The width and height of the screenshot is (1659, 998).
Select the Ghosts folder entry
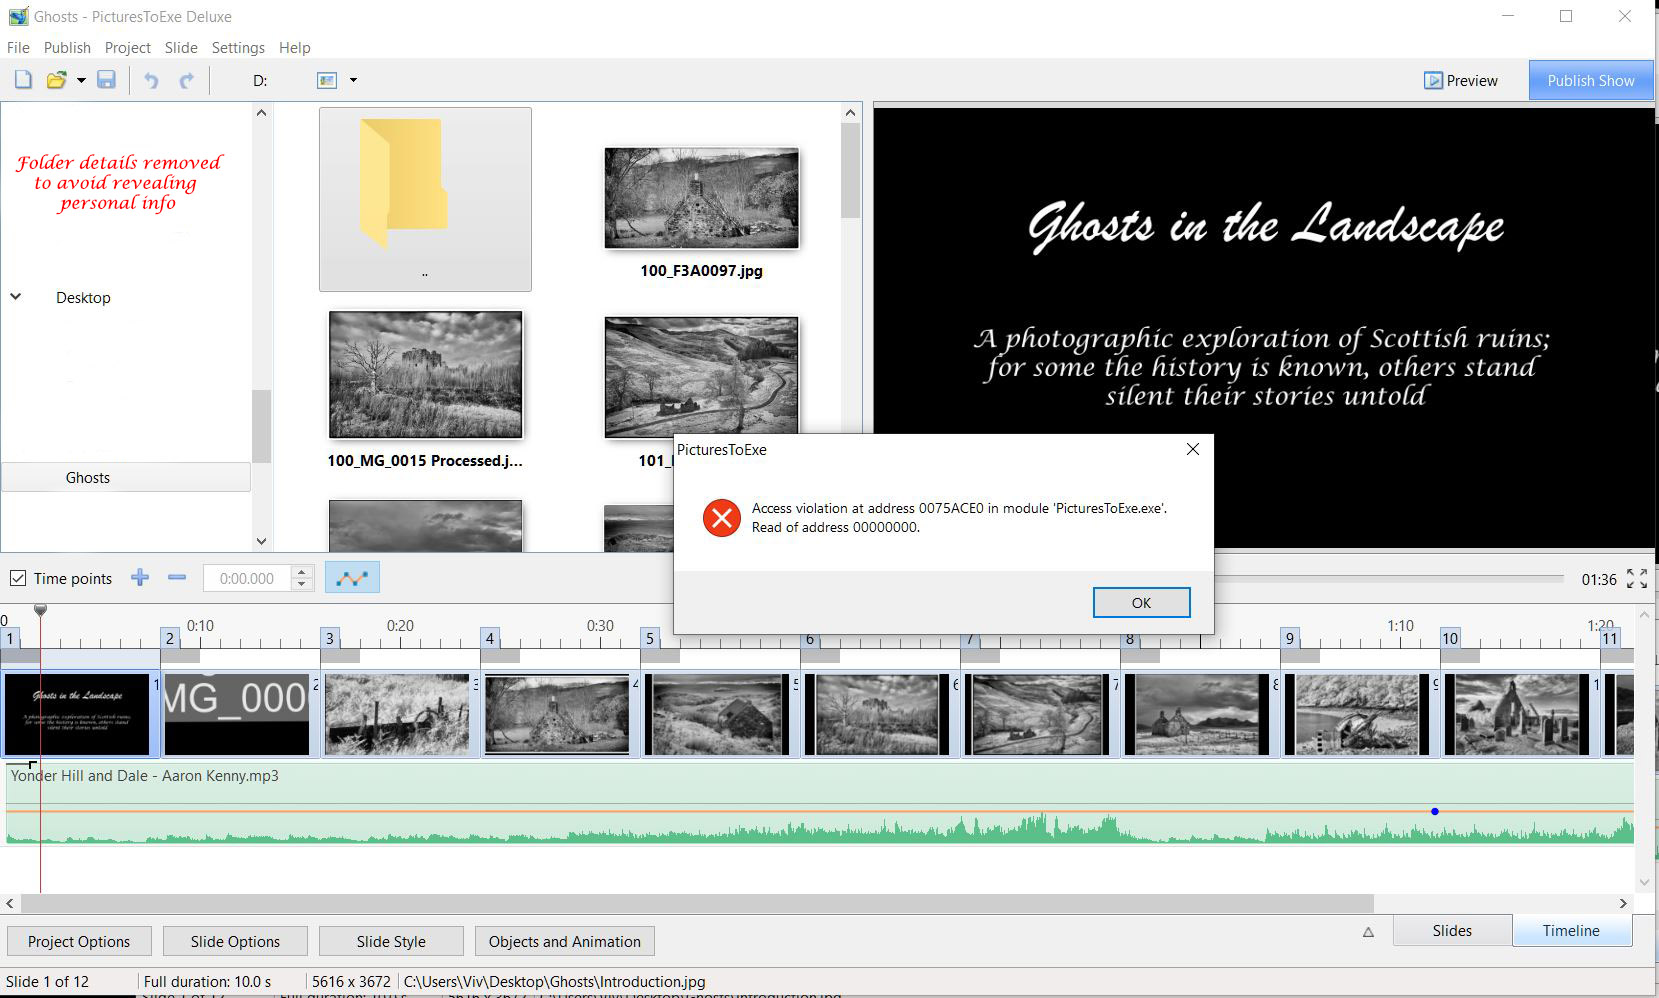pyautogui.click(x=126, y=477)
